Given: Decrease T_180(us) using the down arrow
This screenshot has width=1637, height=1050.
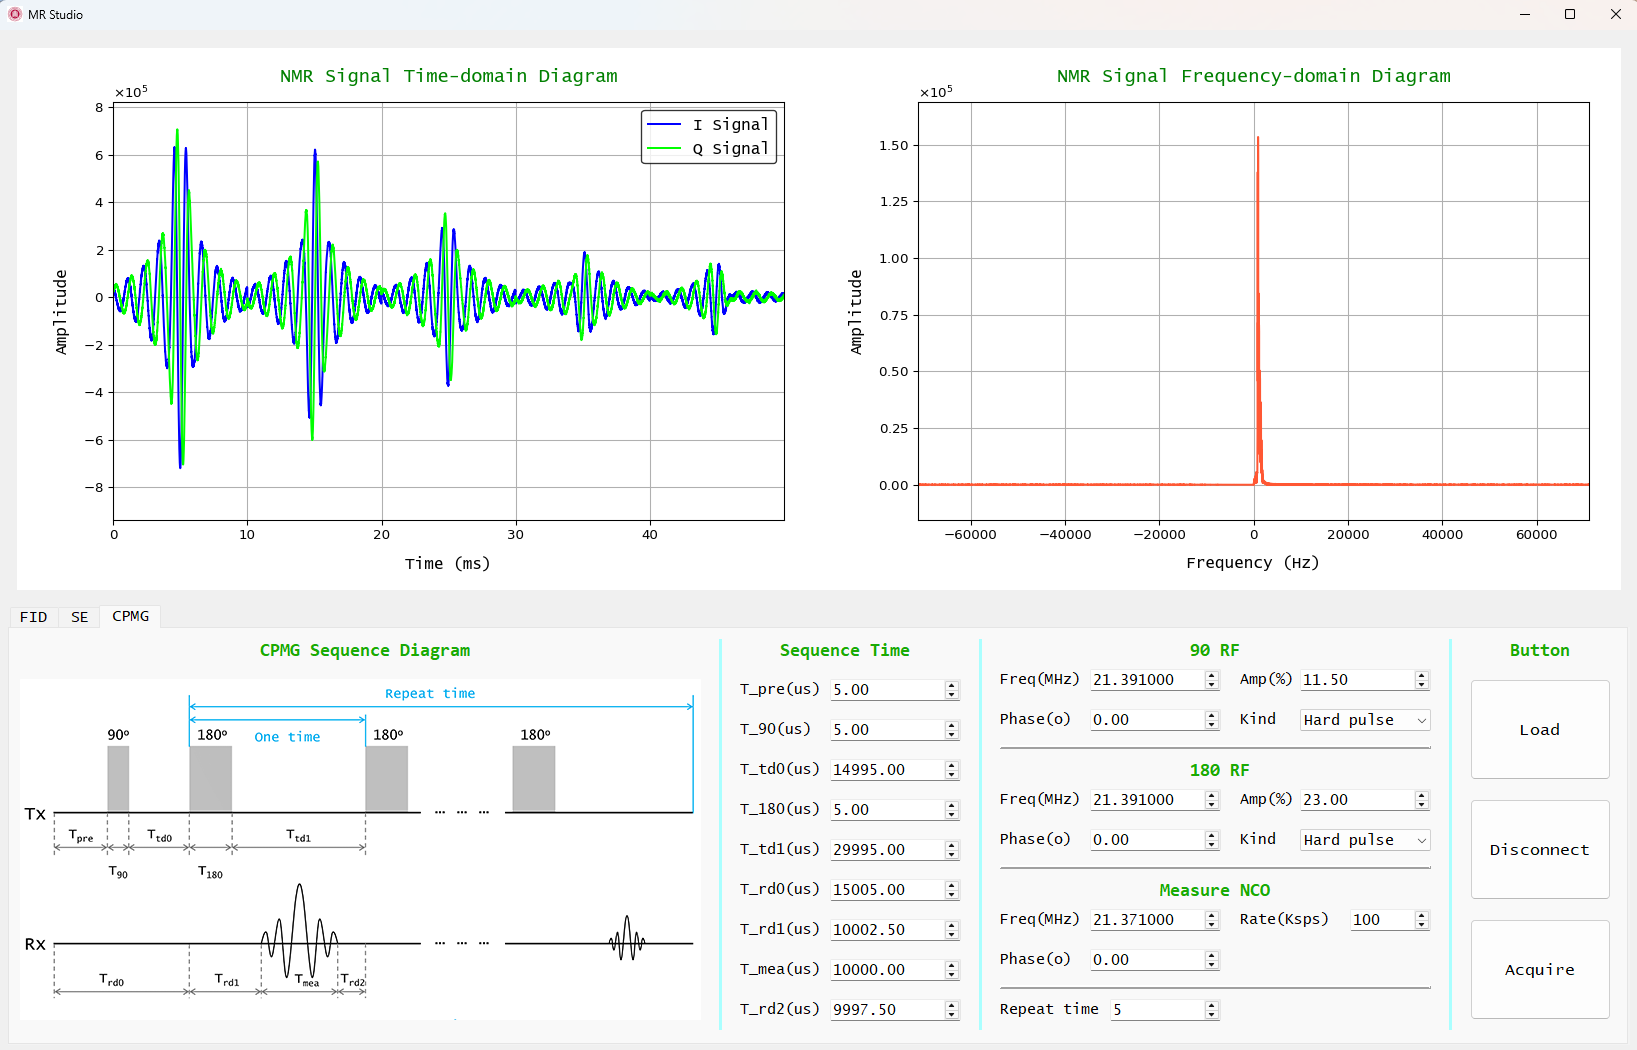Looking at the screenshot, I should click(952, 815).
